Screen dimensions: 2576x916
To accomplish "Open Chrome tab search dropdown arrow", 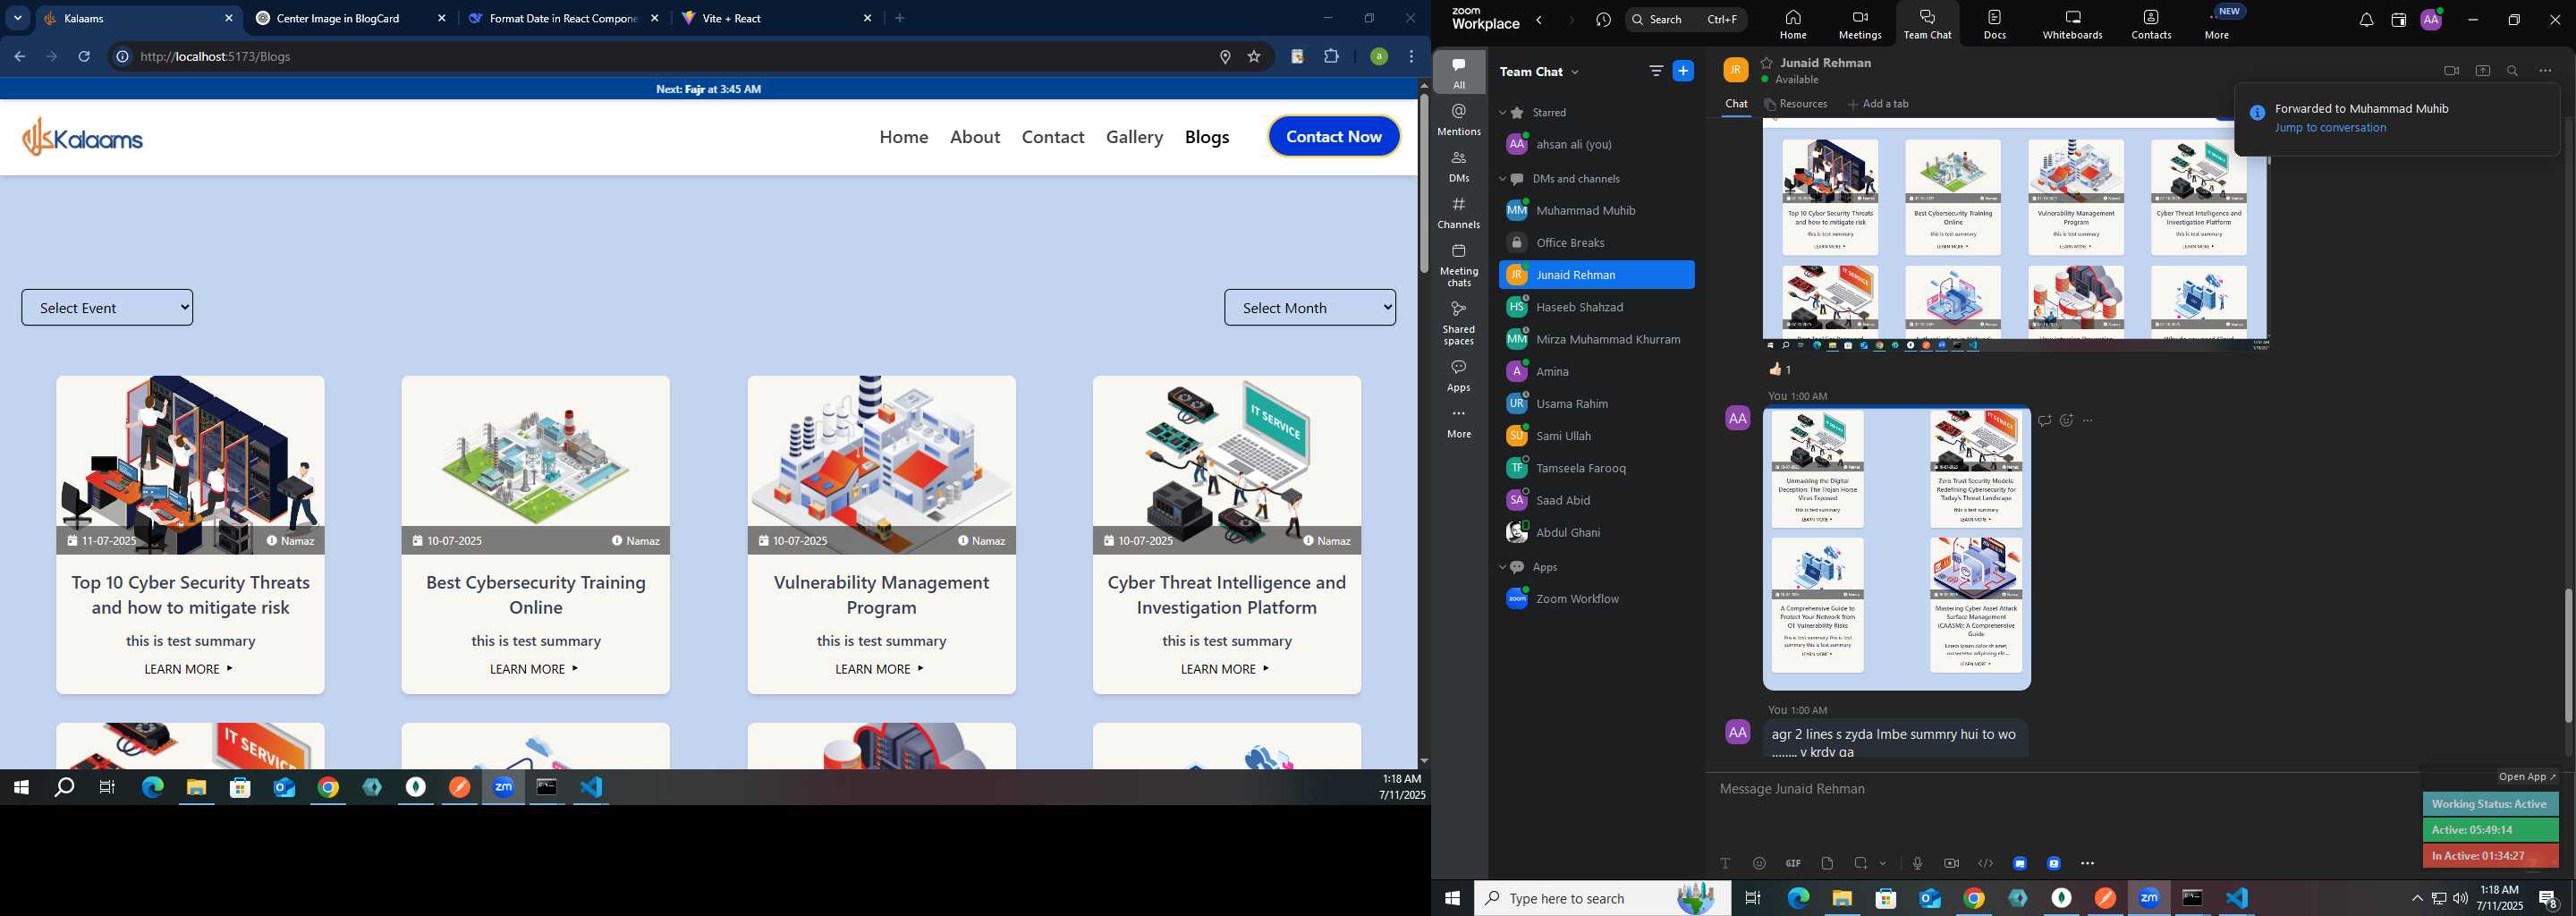I will (x=18, y=18).
